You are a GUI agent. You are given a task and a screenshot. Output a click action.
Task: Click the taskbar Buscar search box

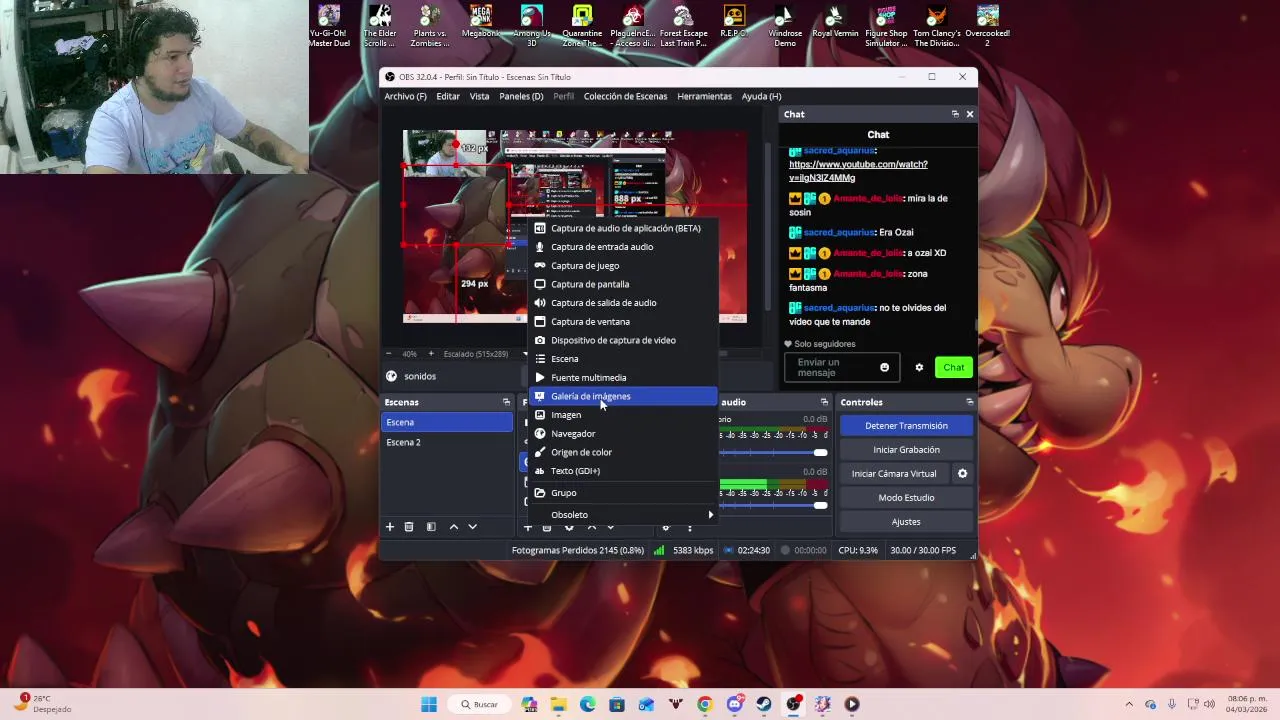[x=478, y=704]
